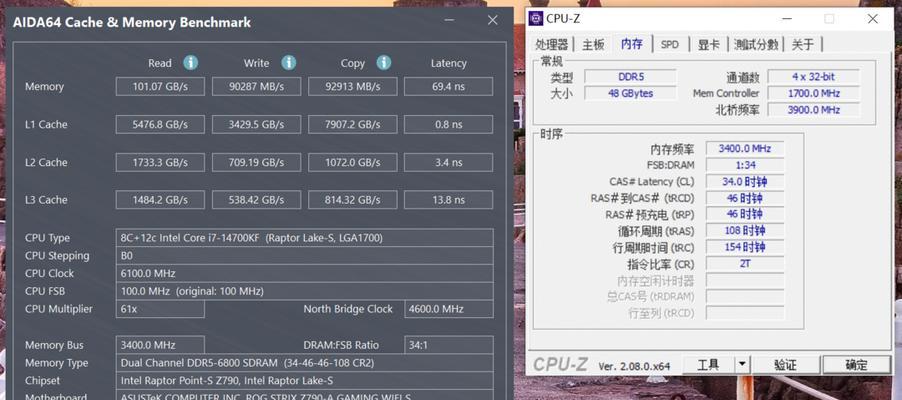
Task: Click the L2 Cache Latency value 3.4 ns
Action: (448, 162)
